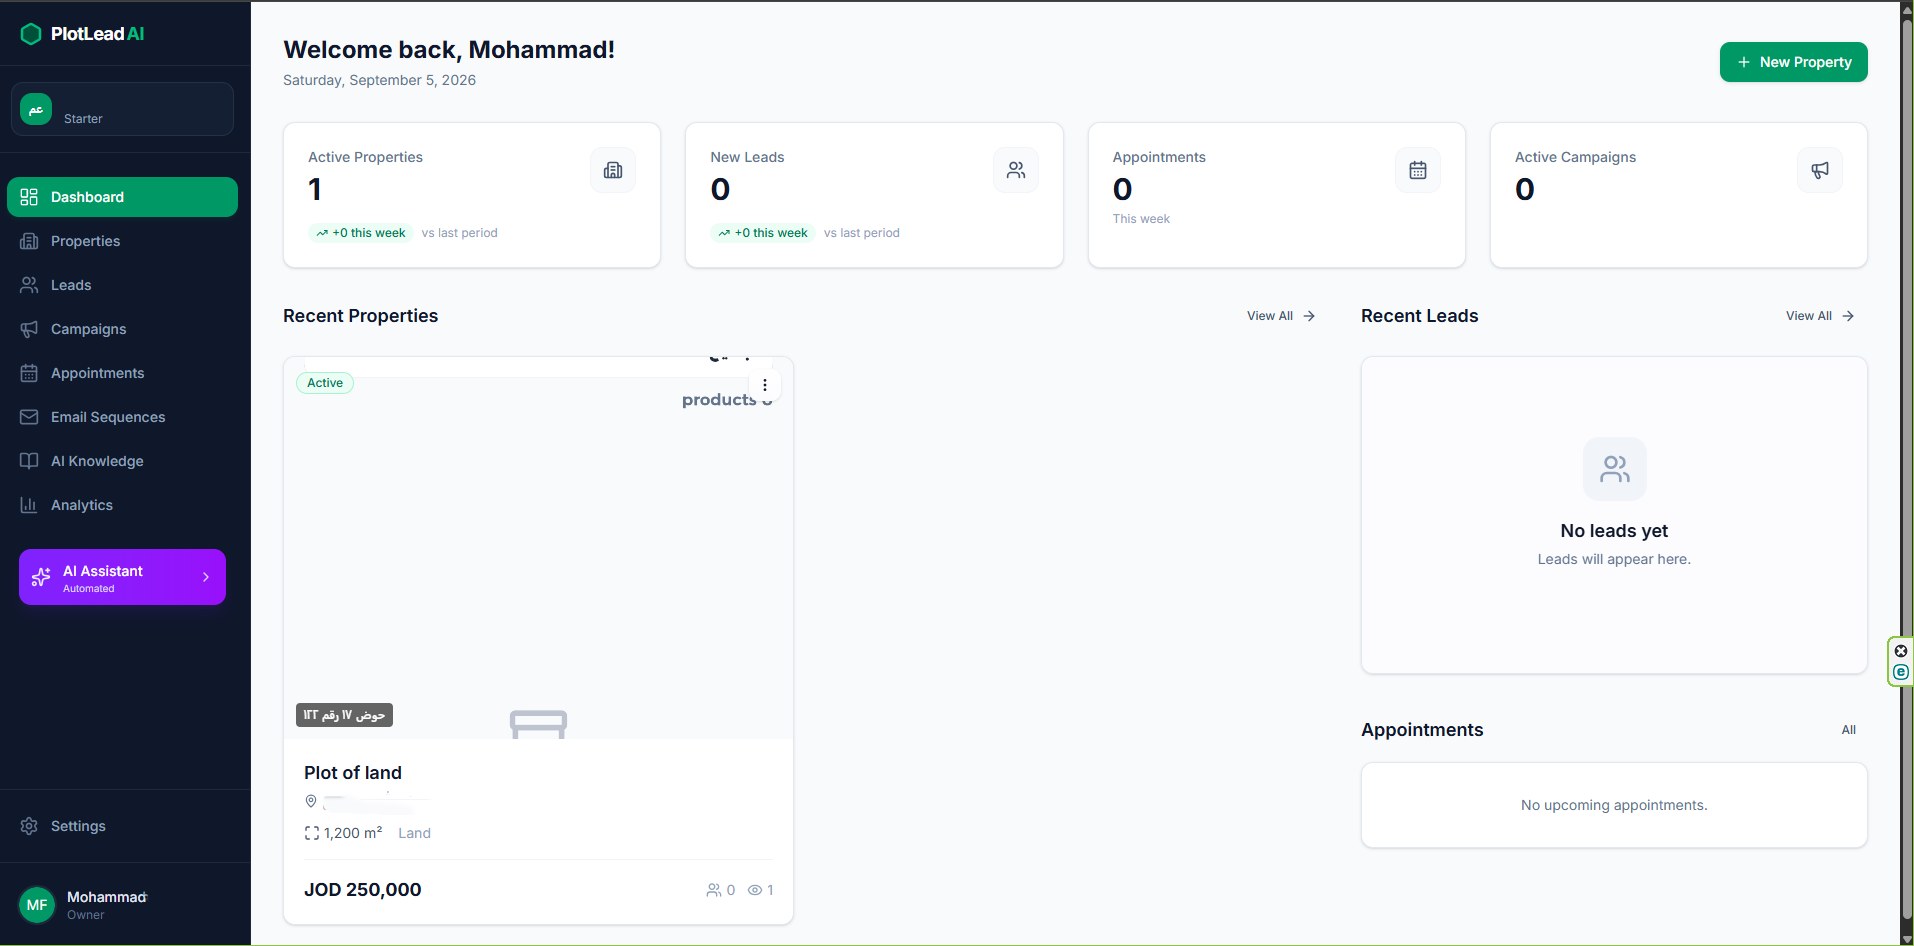
Task: Open the All appointments link
Action: 1848,730
